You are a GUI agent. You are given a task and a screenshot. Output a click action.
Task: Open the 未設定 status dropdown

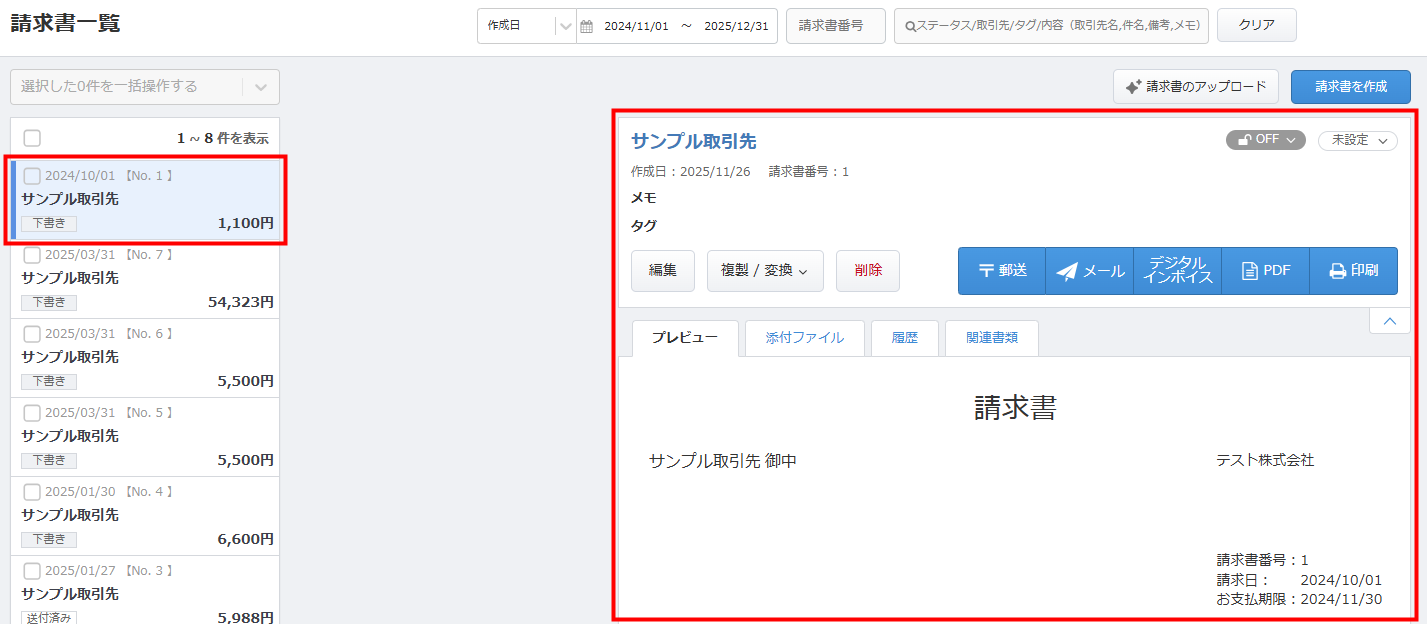coord(1357,140)
